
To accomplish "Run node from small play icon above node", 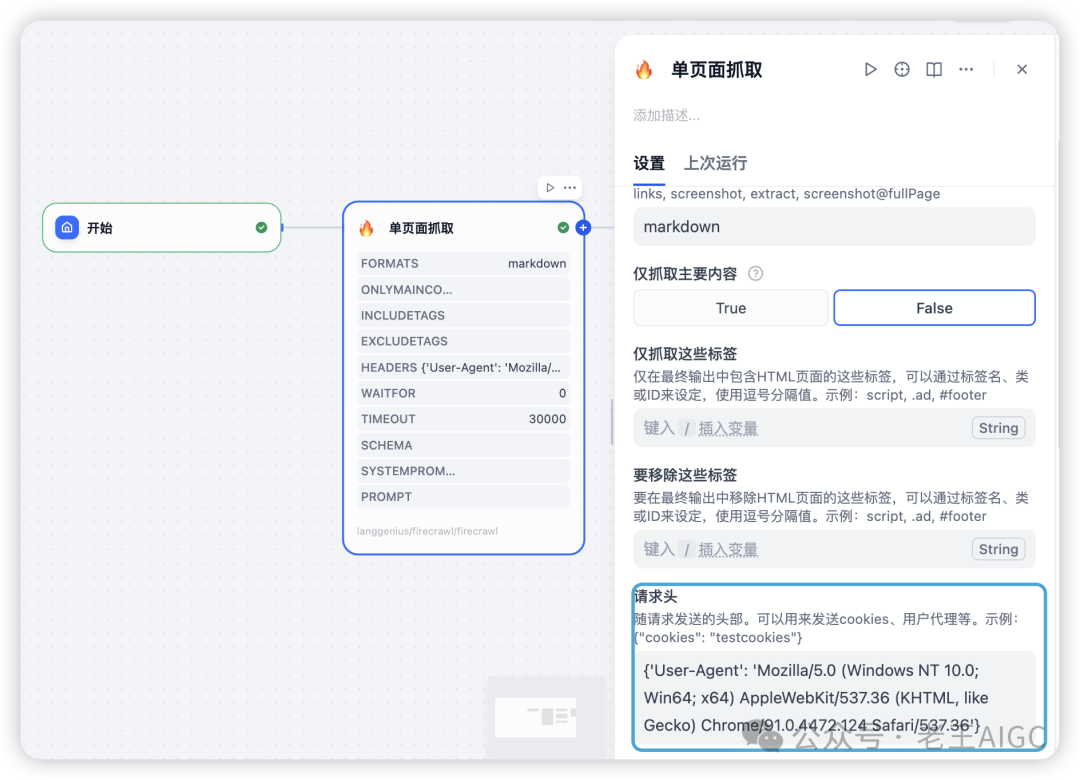I will pos(550,187).
